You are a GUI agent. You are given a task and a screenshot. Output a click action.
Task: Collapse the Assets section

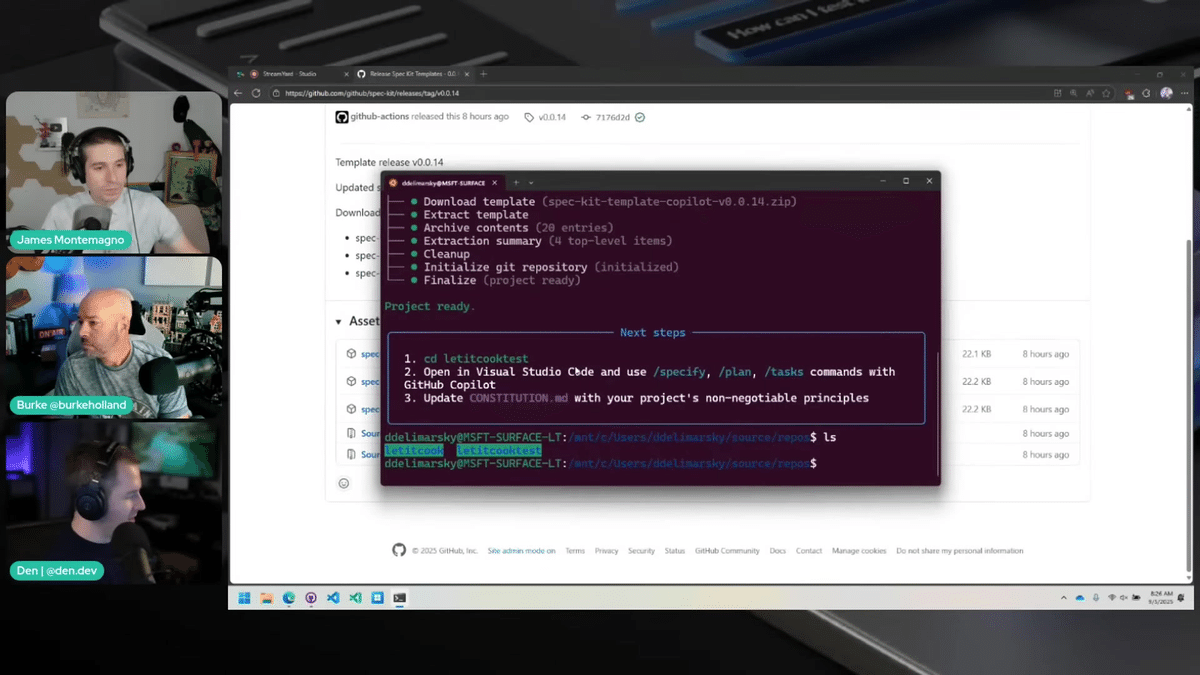coord(338,321)
